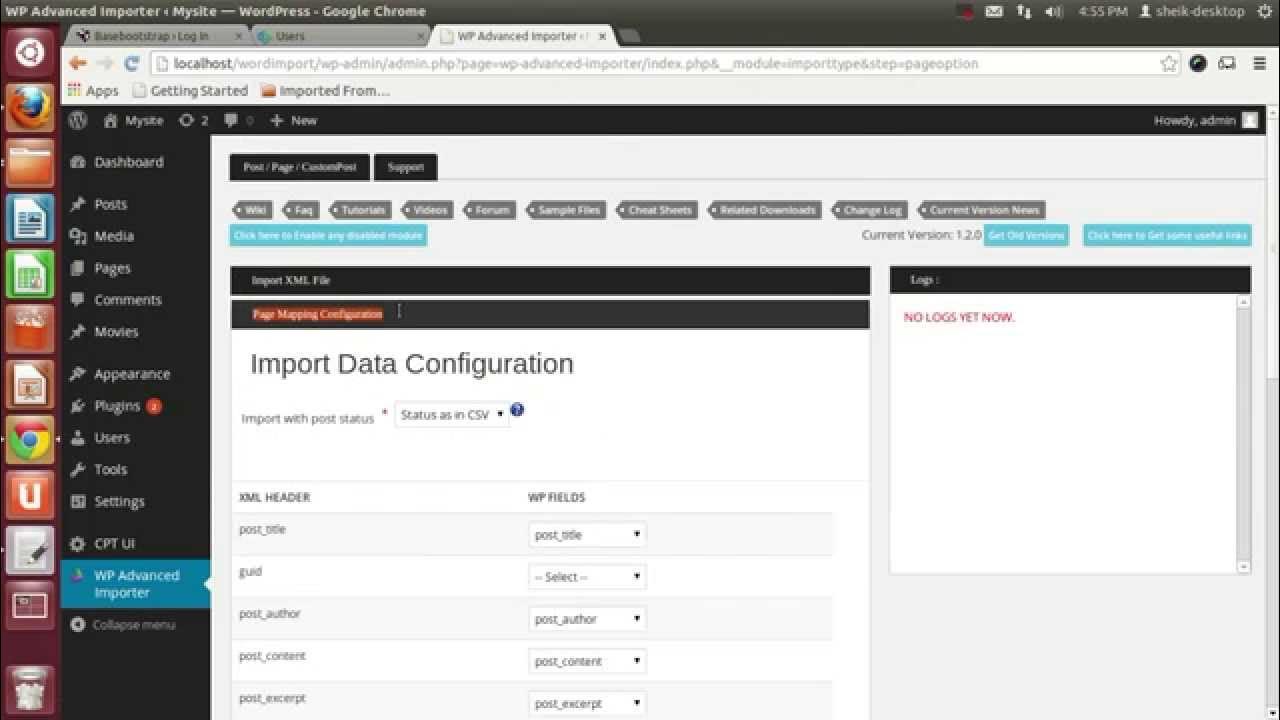Viewport: 1280px width, 720px height.
Task: Open Trash icon in the dock
Action: click(29, 688)
